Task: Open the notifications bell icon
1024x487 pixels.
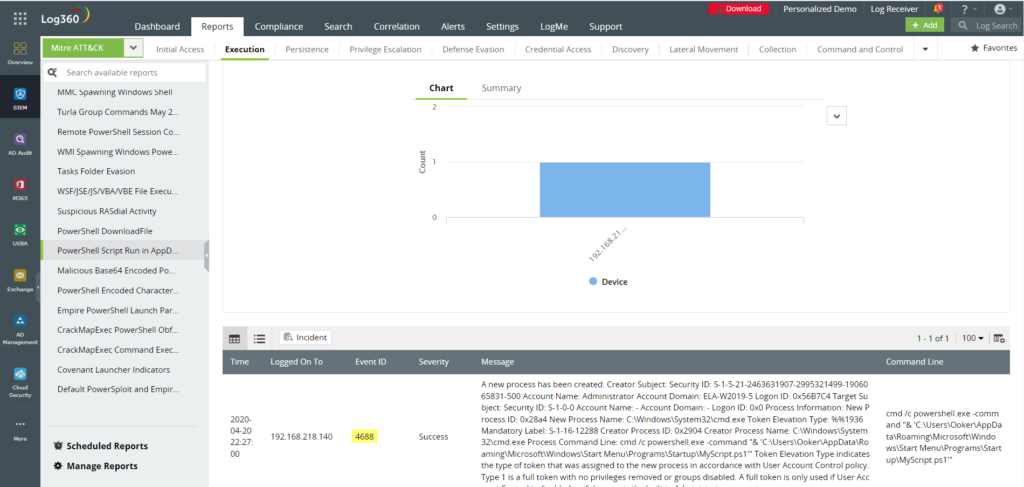Action: [x=937, y=8]
